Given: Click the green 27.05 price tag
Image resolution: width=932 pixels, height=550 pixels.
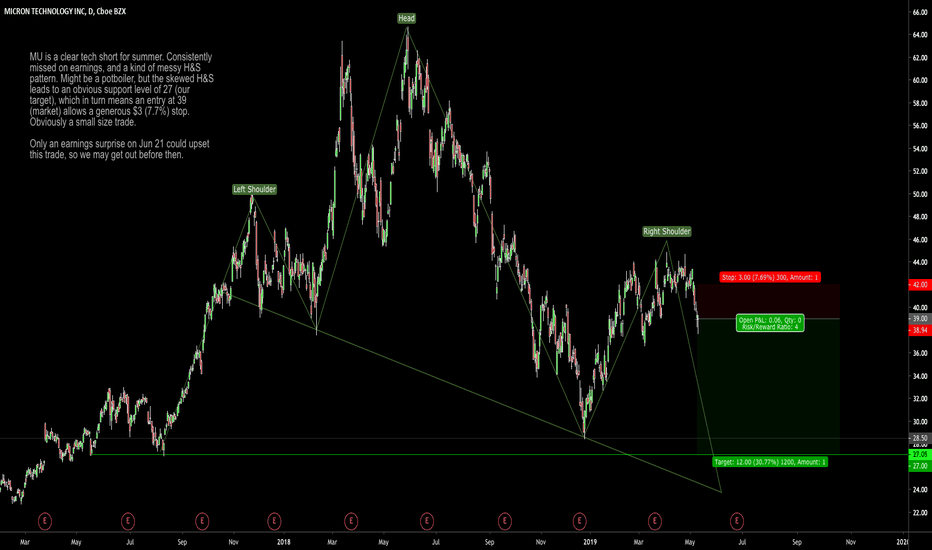Looking at the screenshot, I should (920, 454).
